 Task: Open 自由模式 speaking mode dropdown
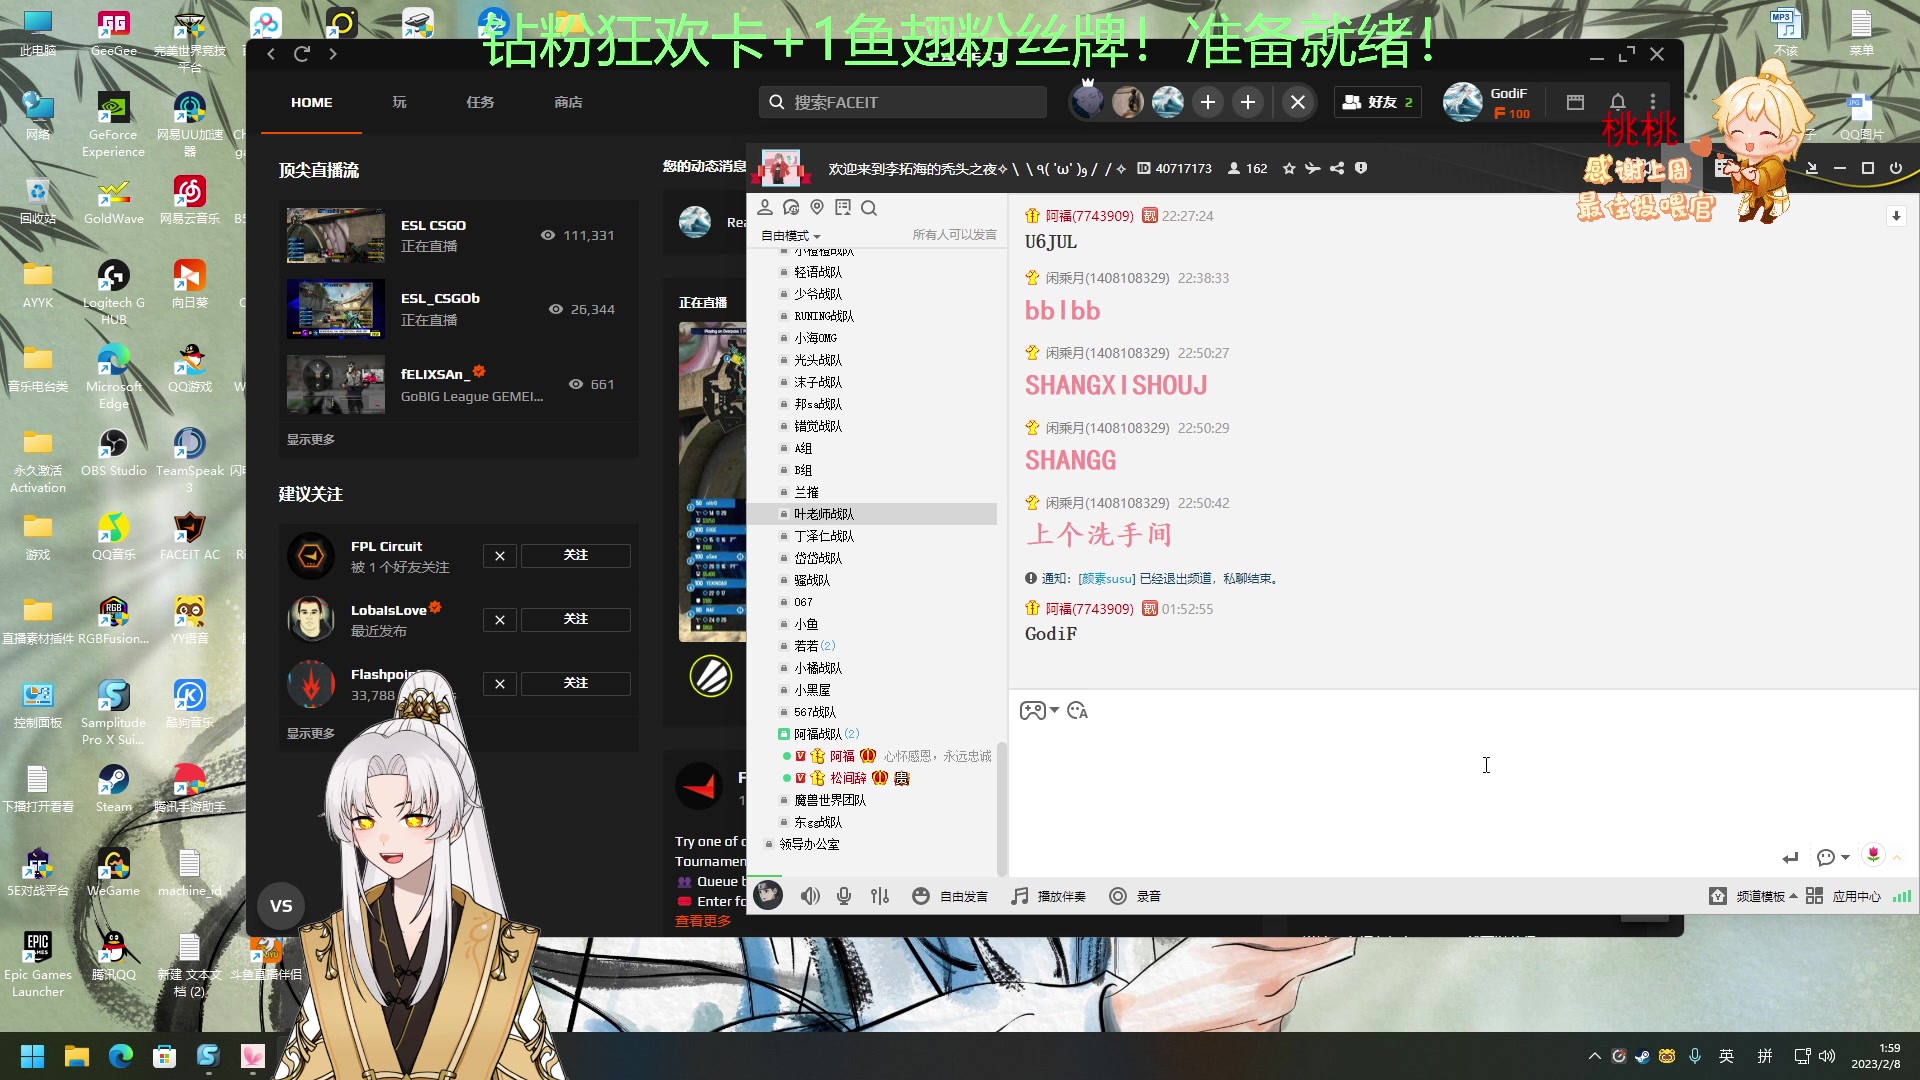pyautogui.click(x=791, y=235)
